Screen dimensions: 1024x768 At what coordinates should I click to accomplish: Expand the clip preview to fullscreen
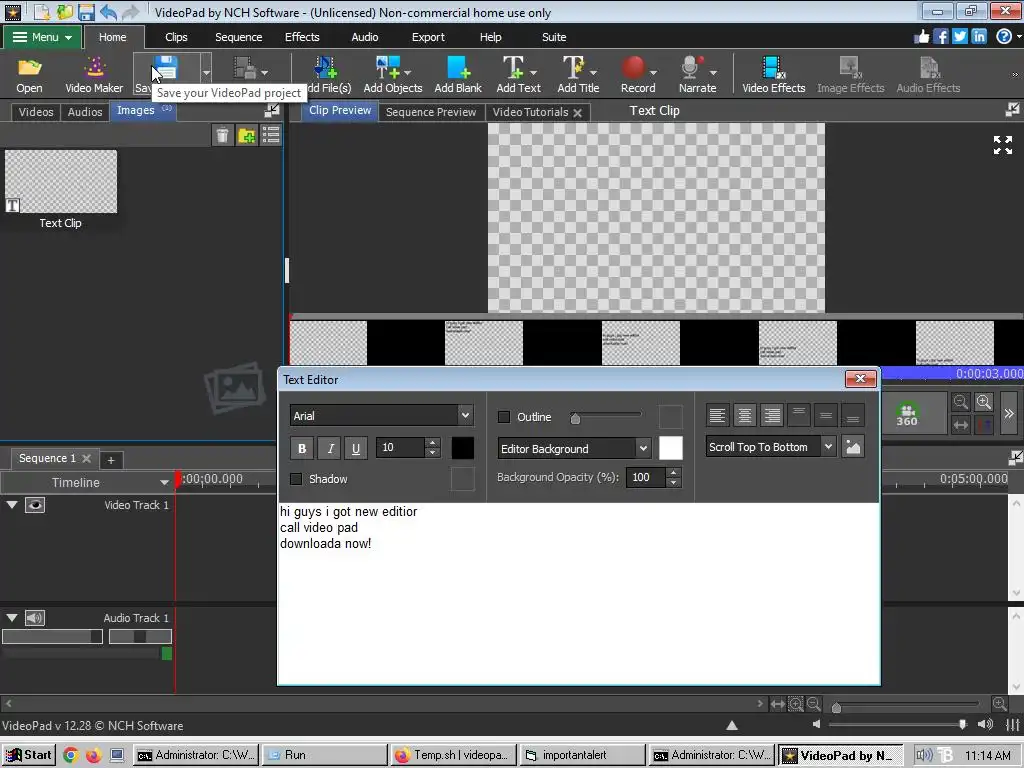tap(1002, 145)
